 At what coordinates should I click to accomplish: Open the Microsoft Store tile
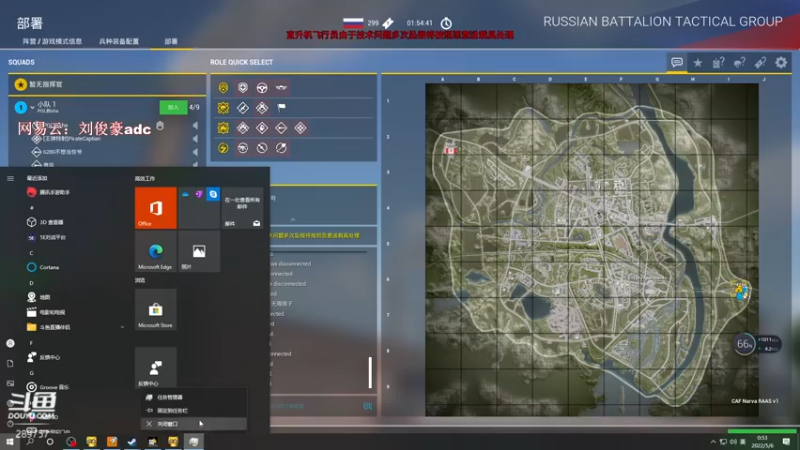click(x=156, y=310)
